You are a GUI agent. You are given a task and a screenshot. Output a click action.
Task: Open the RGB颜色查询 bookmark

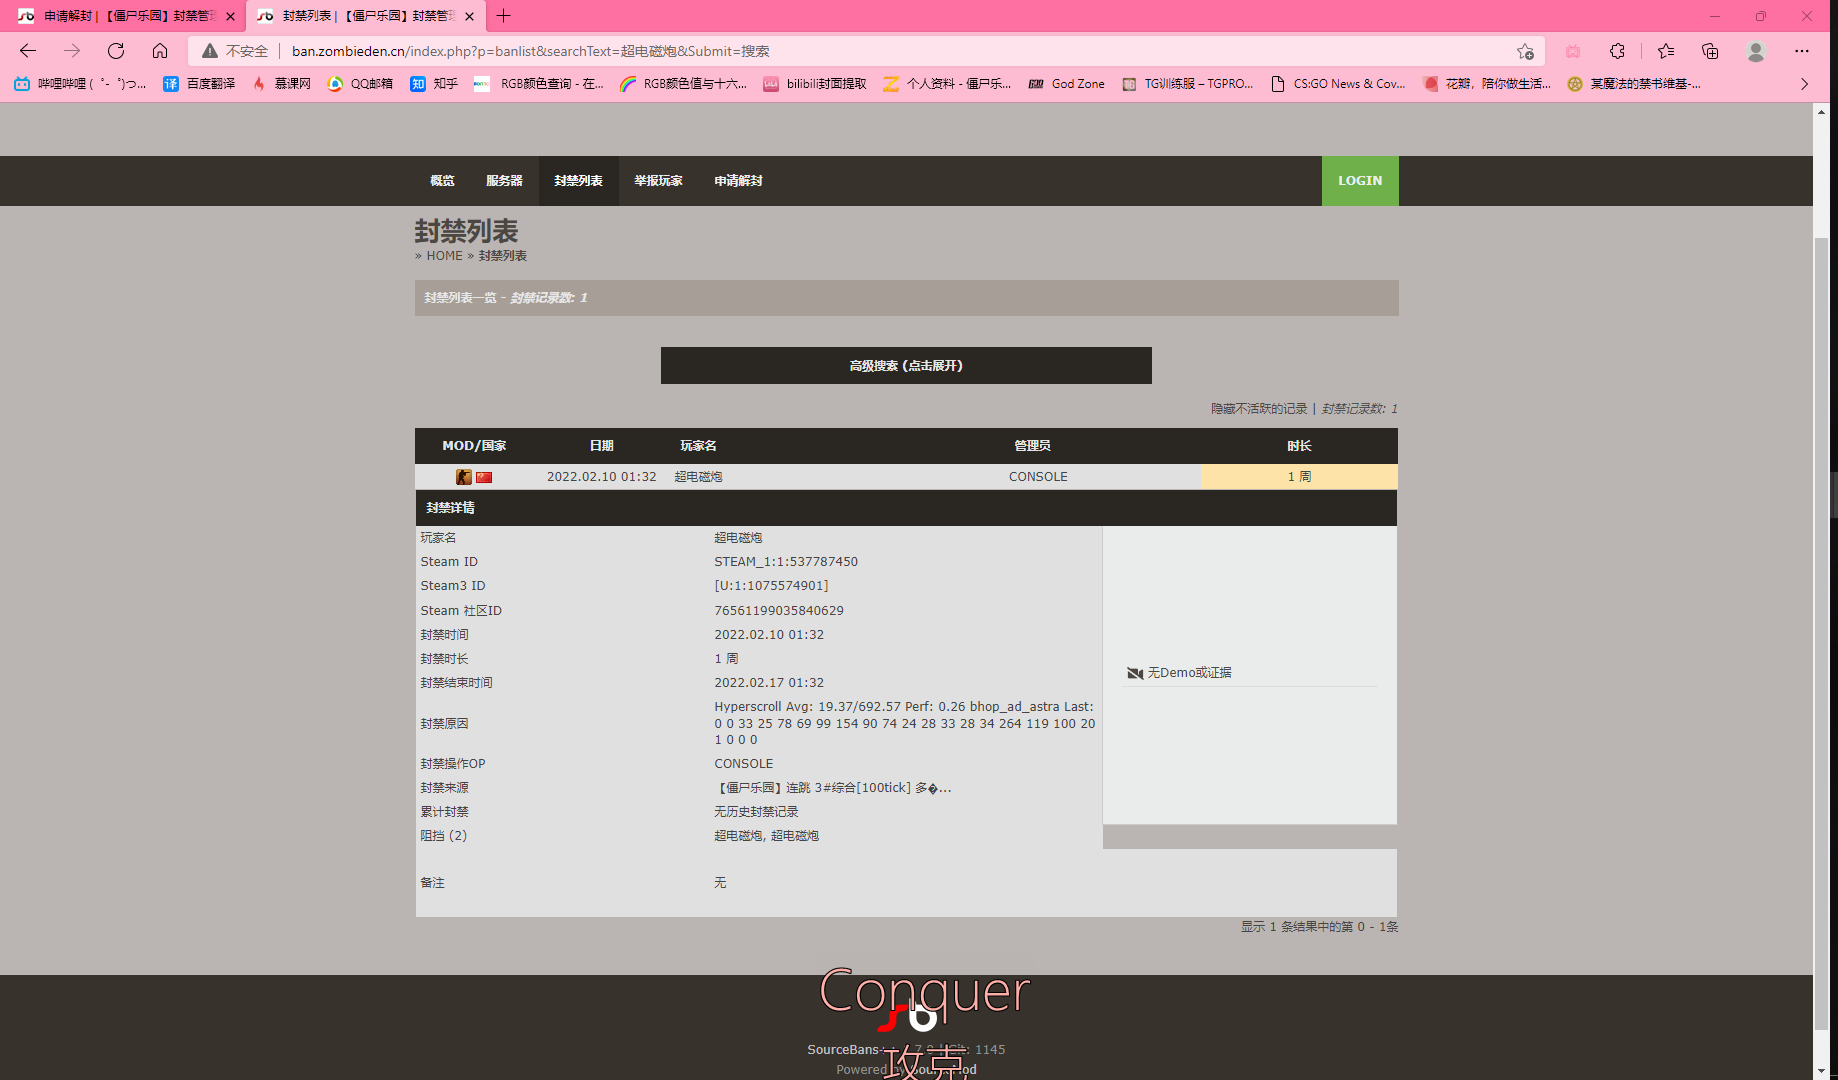coord(539,84)
